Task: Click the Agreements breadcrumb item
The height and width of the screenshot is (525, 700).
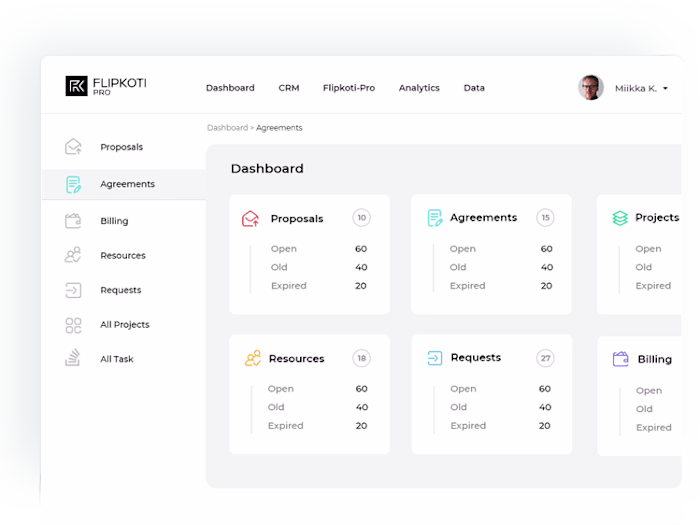Action: point(279,128)
